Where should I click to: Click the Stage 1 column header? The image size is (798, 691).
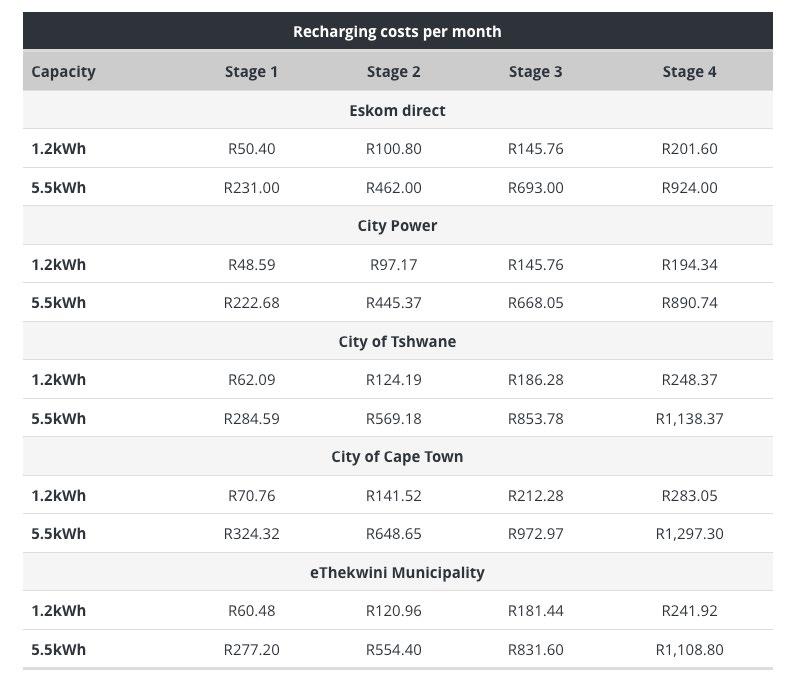251,72
